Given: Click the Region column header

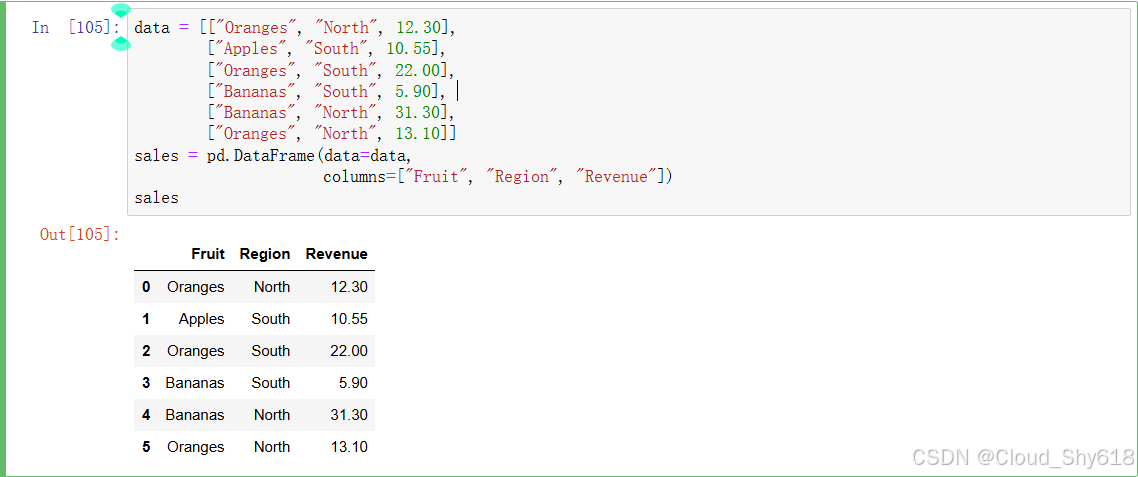Looking at the screenshot, I should 265,254.
